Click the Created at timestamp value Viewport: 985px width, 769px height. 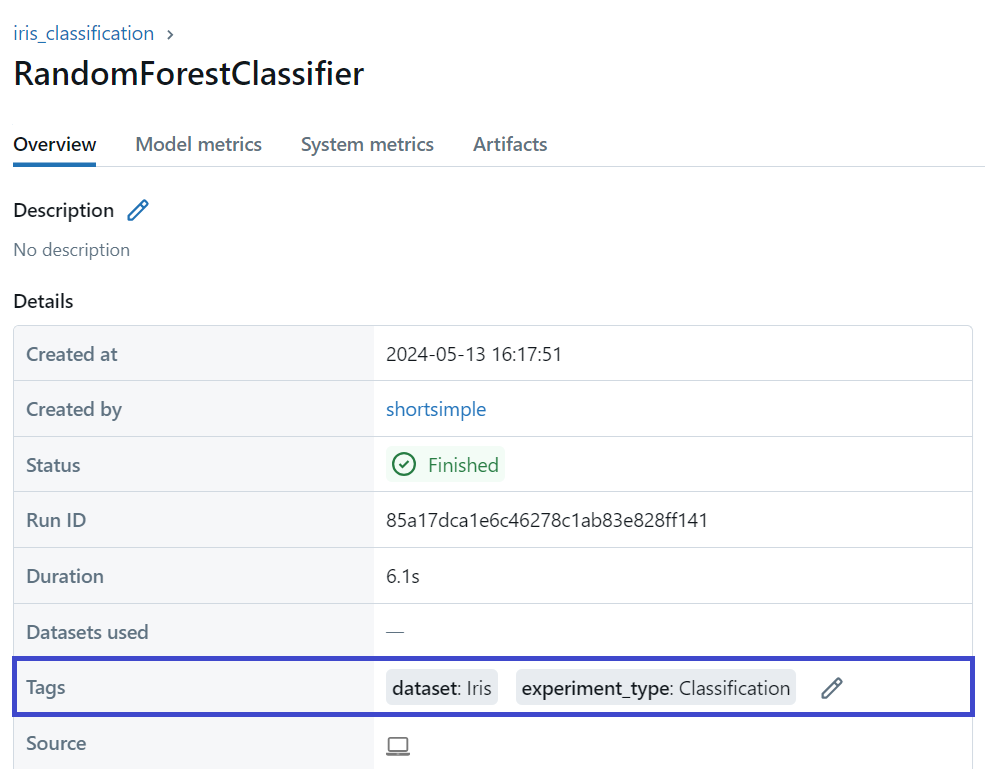[x=474, y=354]
